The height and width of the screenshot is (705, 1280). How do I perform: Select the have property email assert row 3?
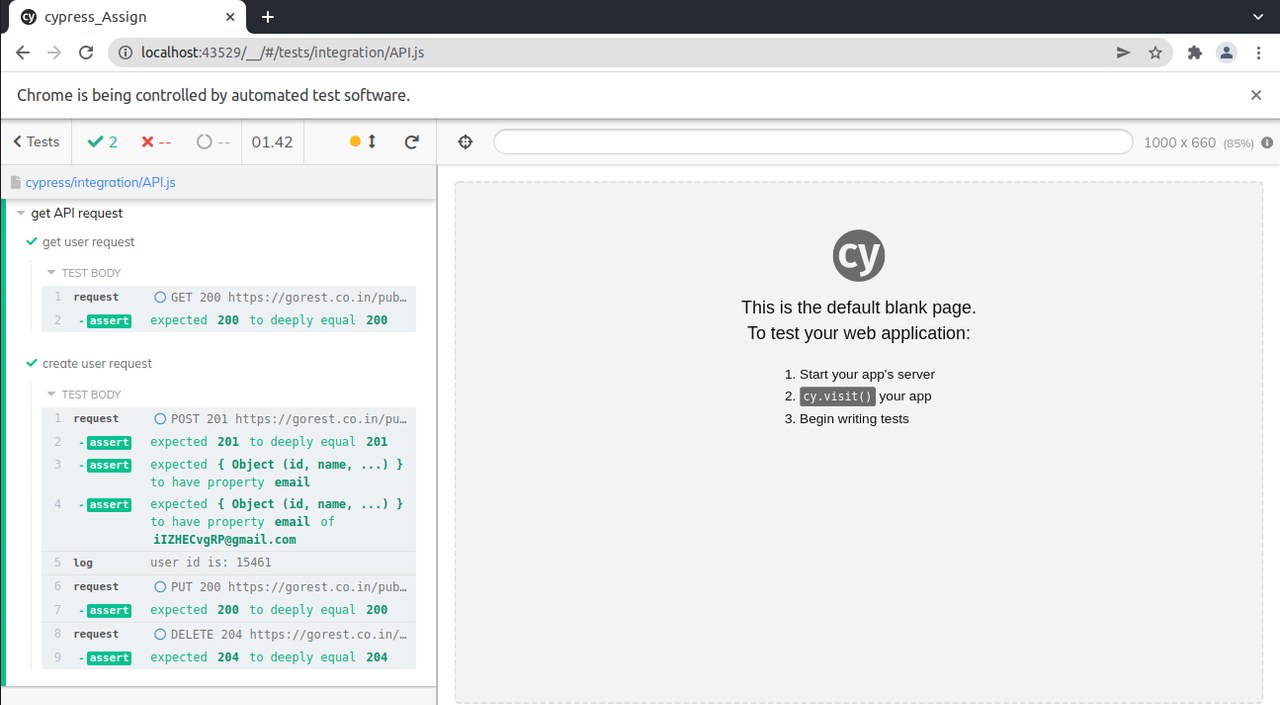[228, 473]
